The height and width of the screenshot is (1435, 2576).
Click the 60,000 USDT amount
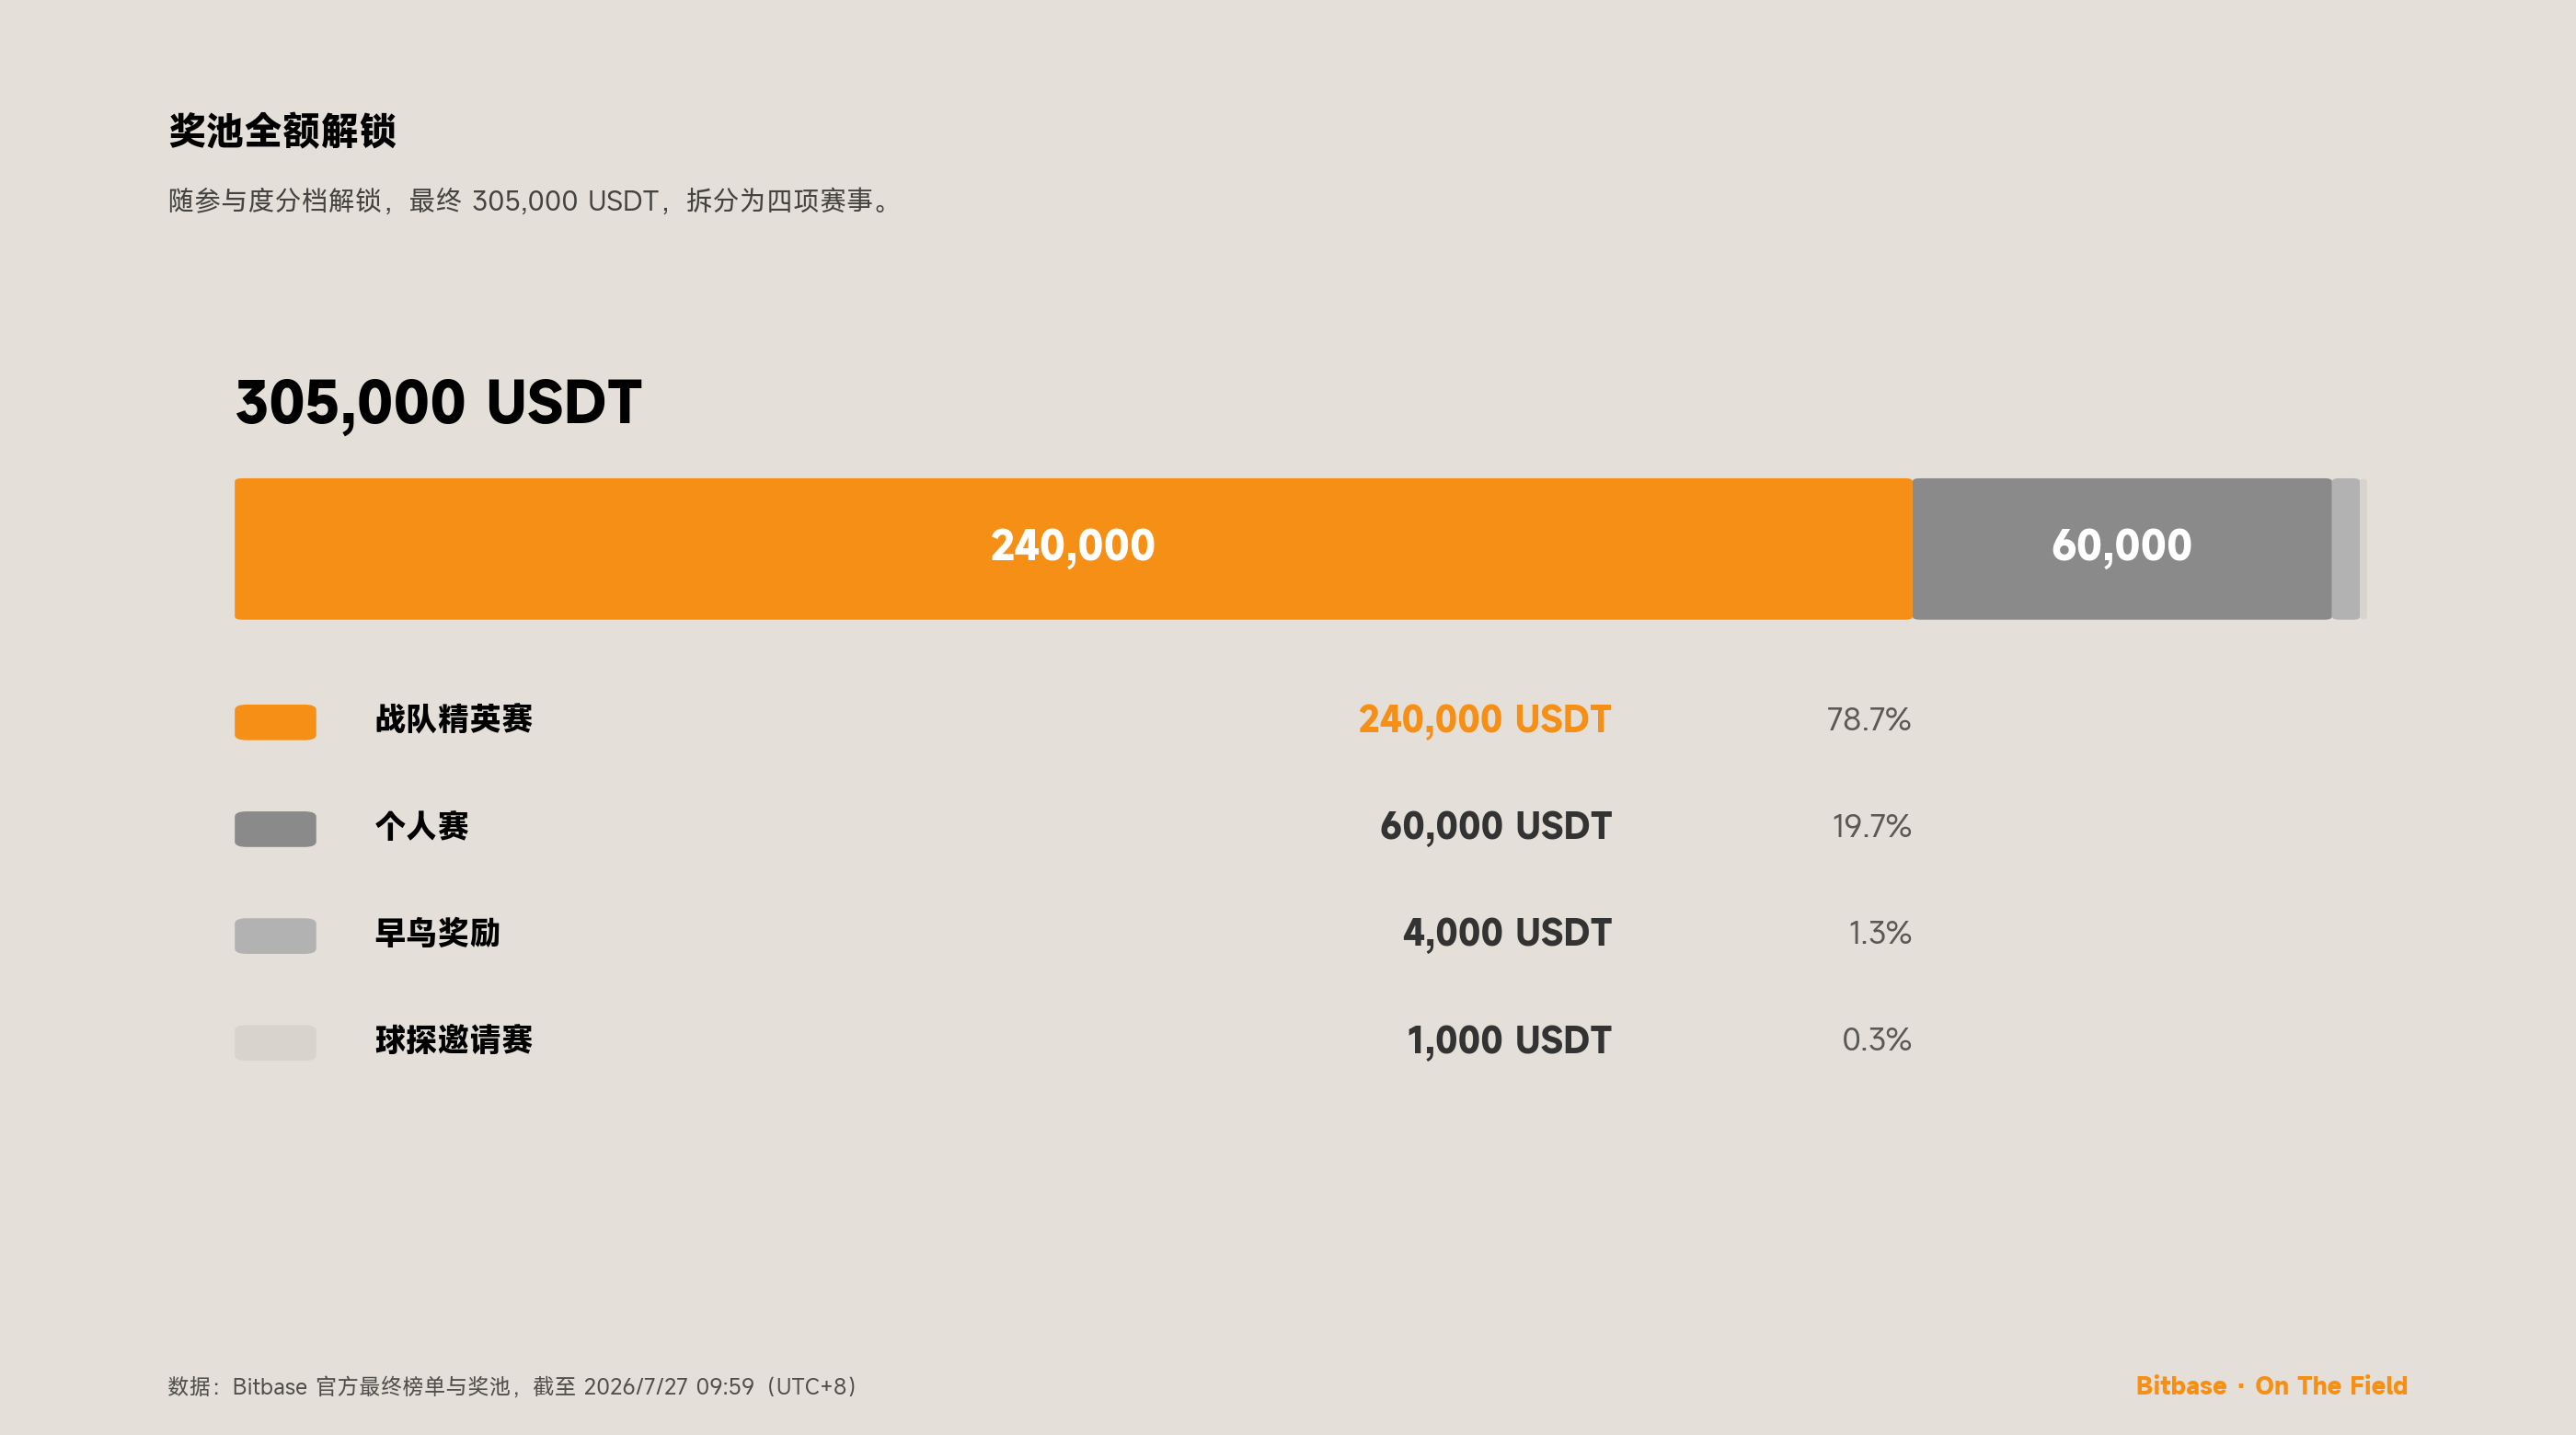click(1495, 826)
